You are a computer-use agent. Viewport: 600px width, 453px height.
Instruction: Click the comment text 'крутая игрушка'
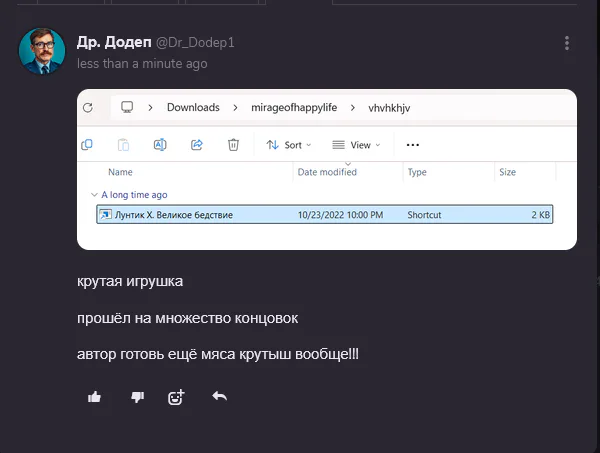(x=130, y=282)
